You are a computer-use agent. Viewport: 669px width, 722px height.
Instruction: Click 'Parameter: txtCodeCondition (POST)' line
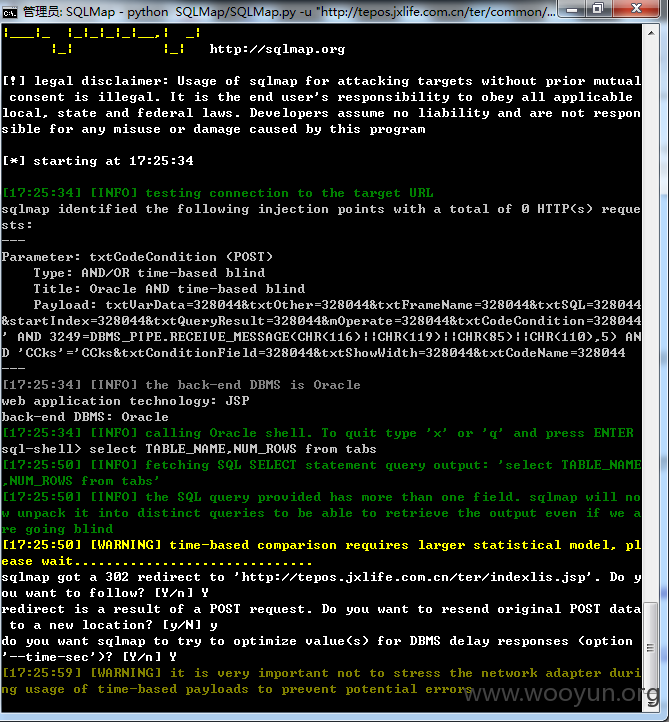(137, 257)
